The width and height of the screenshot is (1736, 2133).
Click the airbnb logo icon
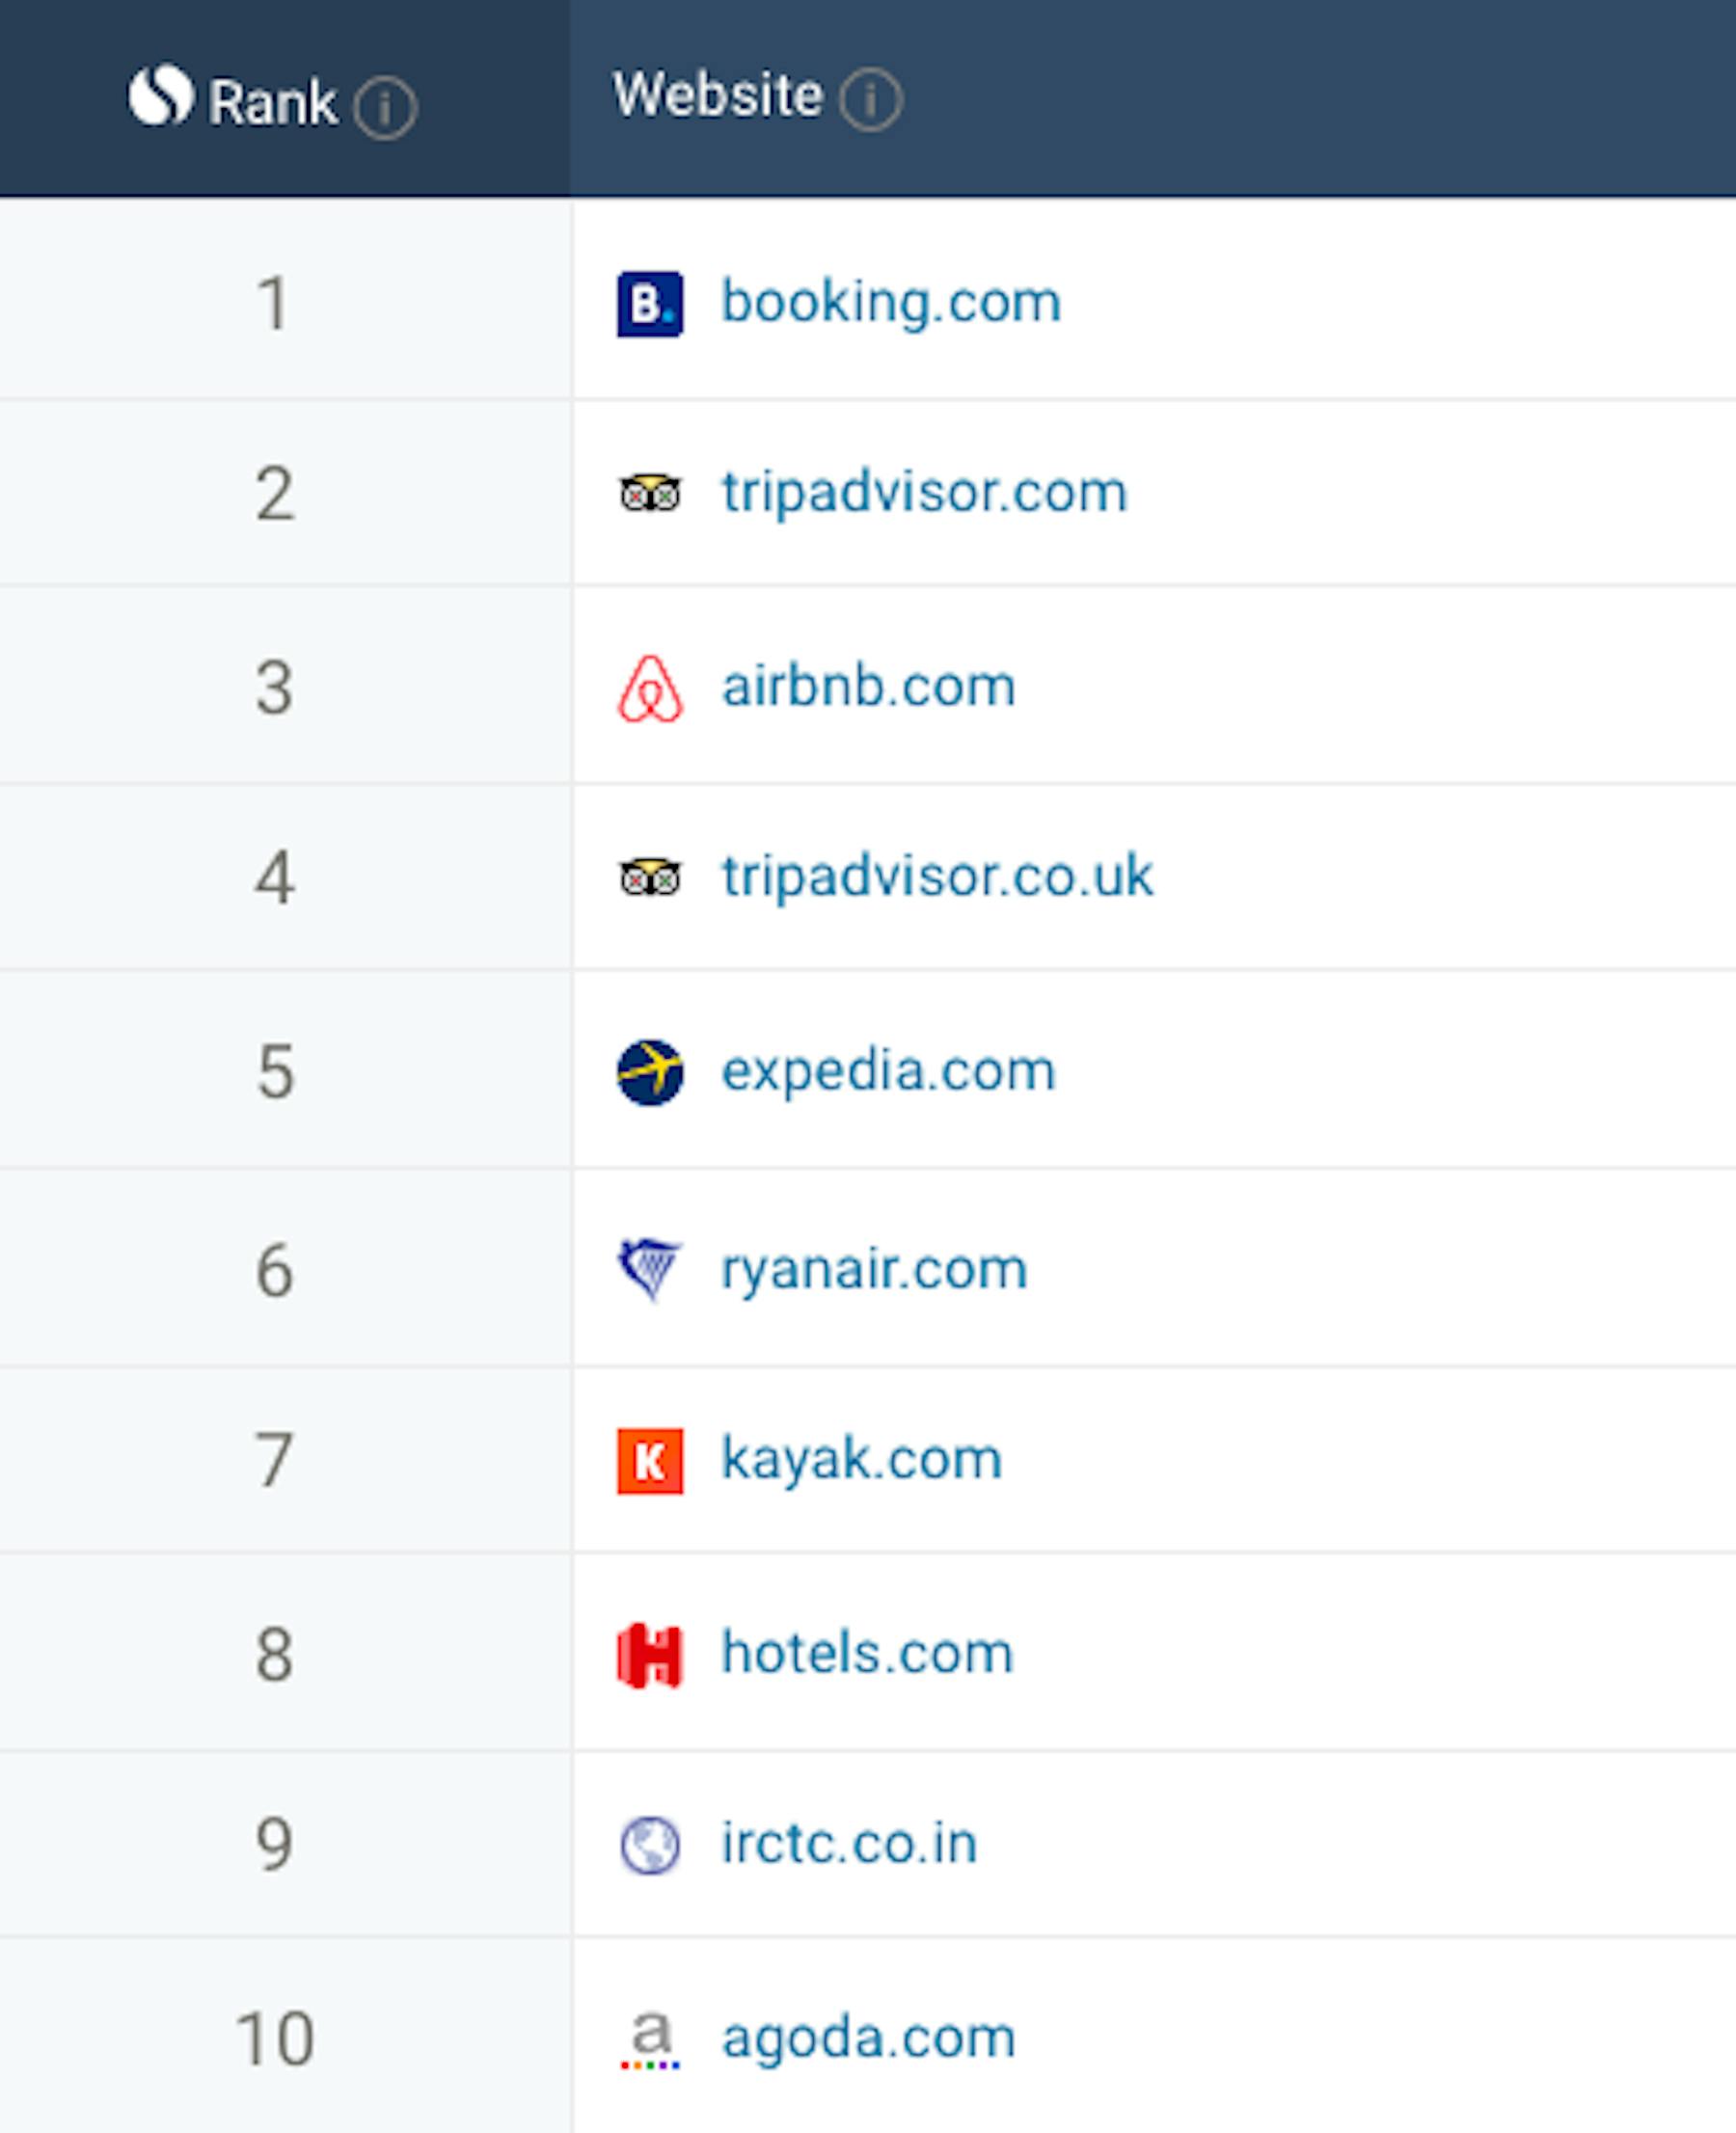point(650,689)
